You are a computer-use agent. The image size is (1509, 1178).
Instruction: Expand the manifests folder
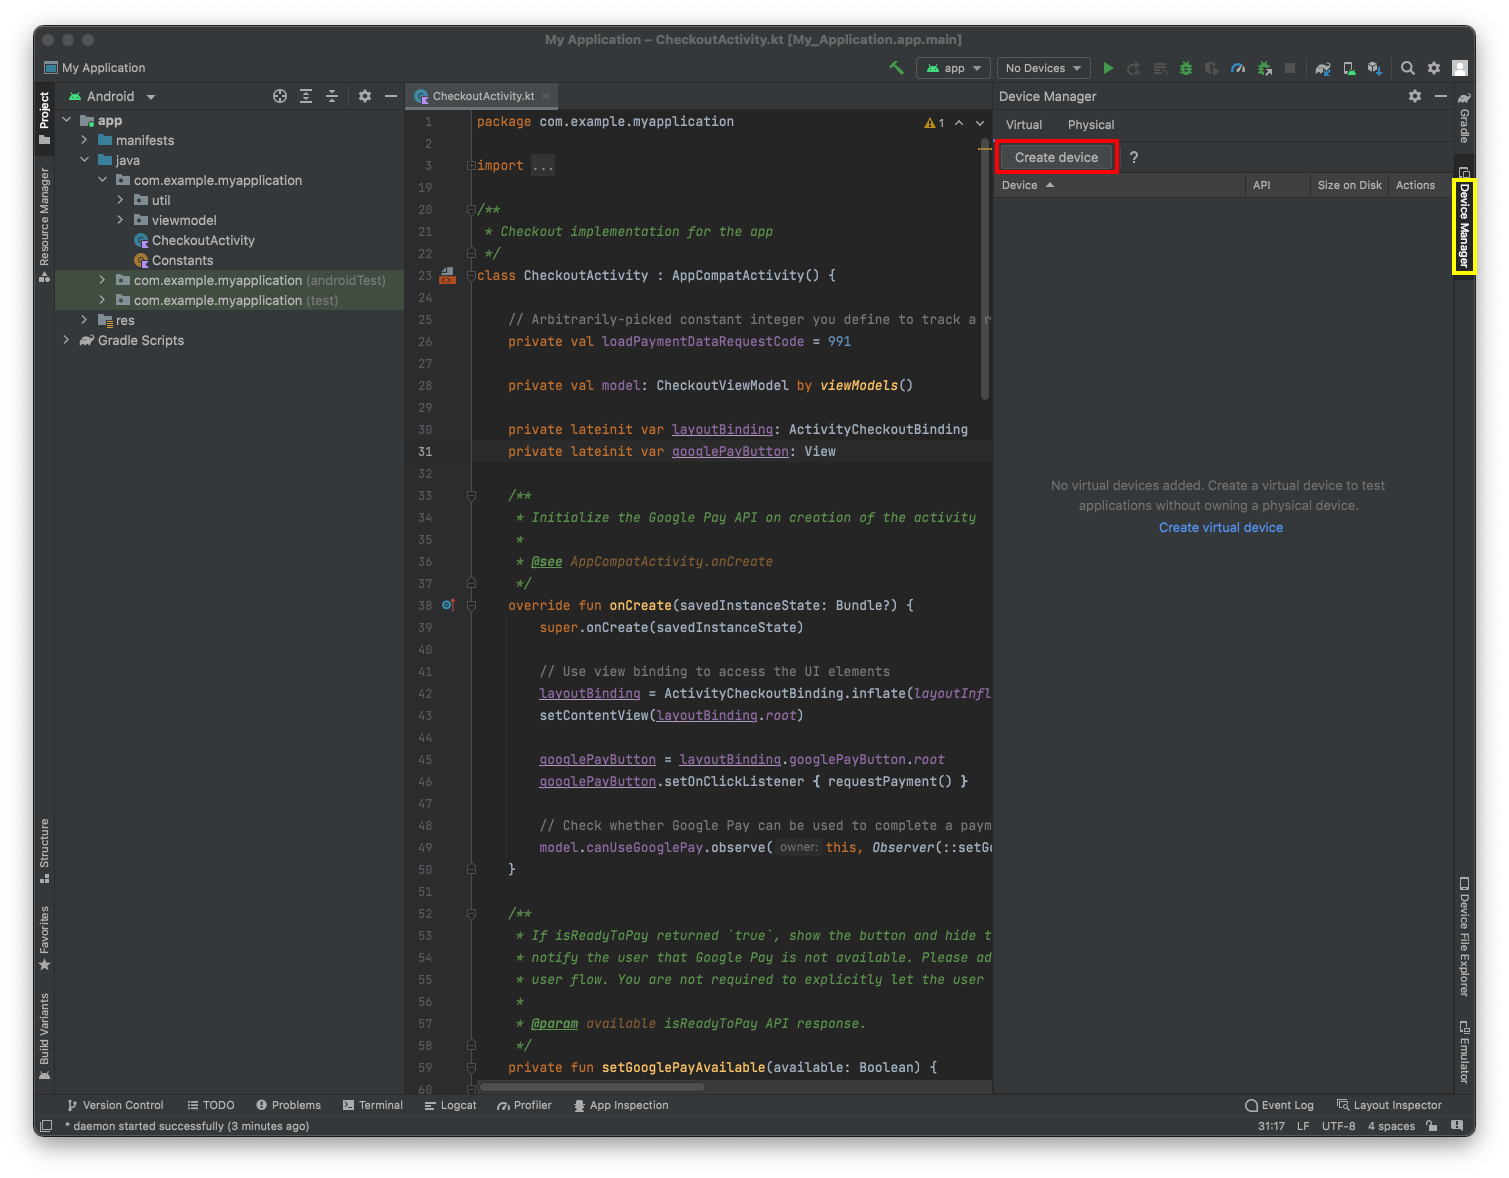pyautogui.click(x=85, y=140)
